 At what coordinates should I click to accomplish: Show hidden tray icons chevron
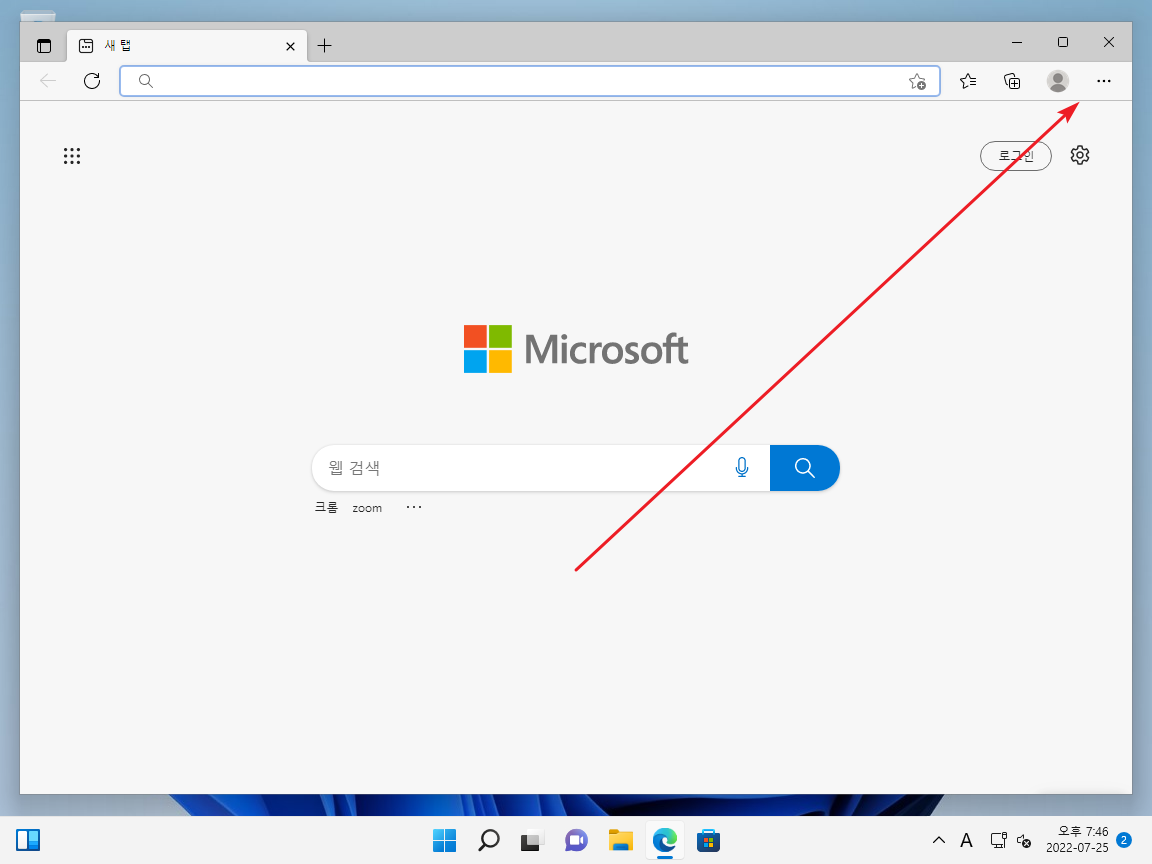pos(939,840)
